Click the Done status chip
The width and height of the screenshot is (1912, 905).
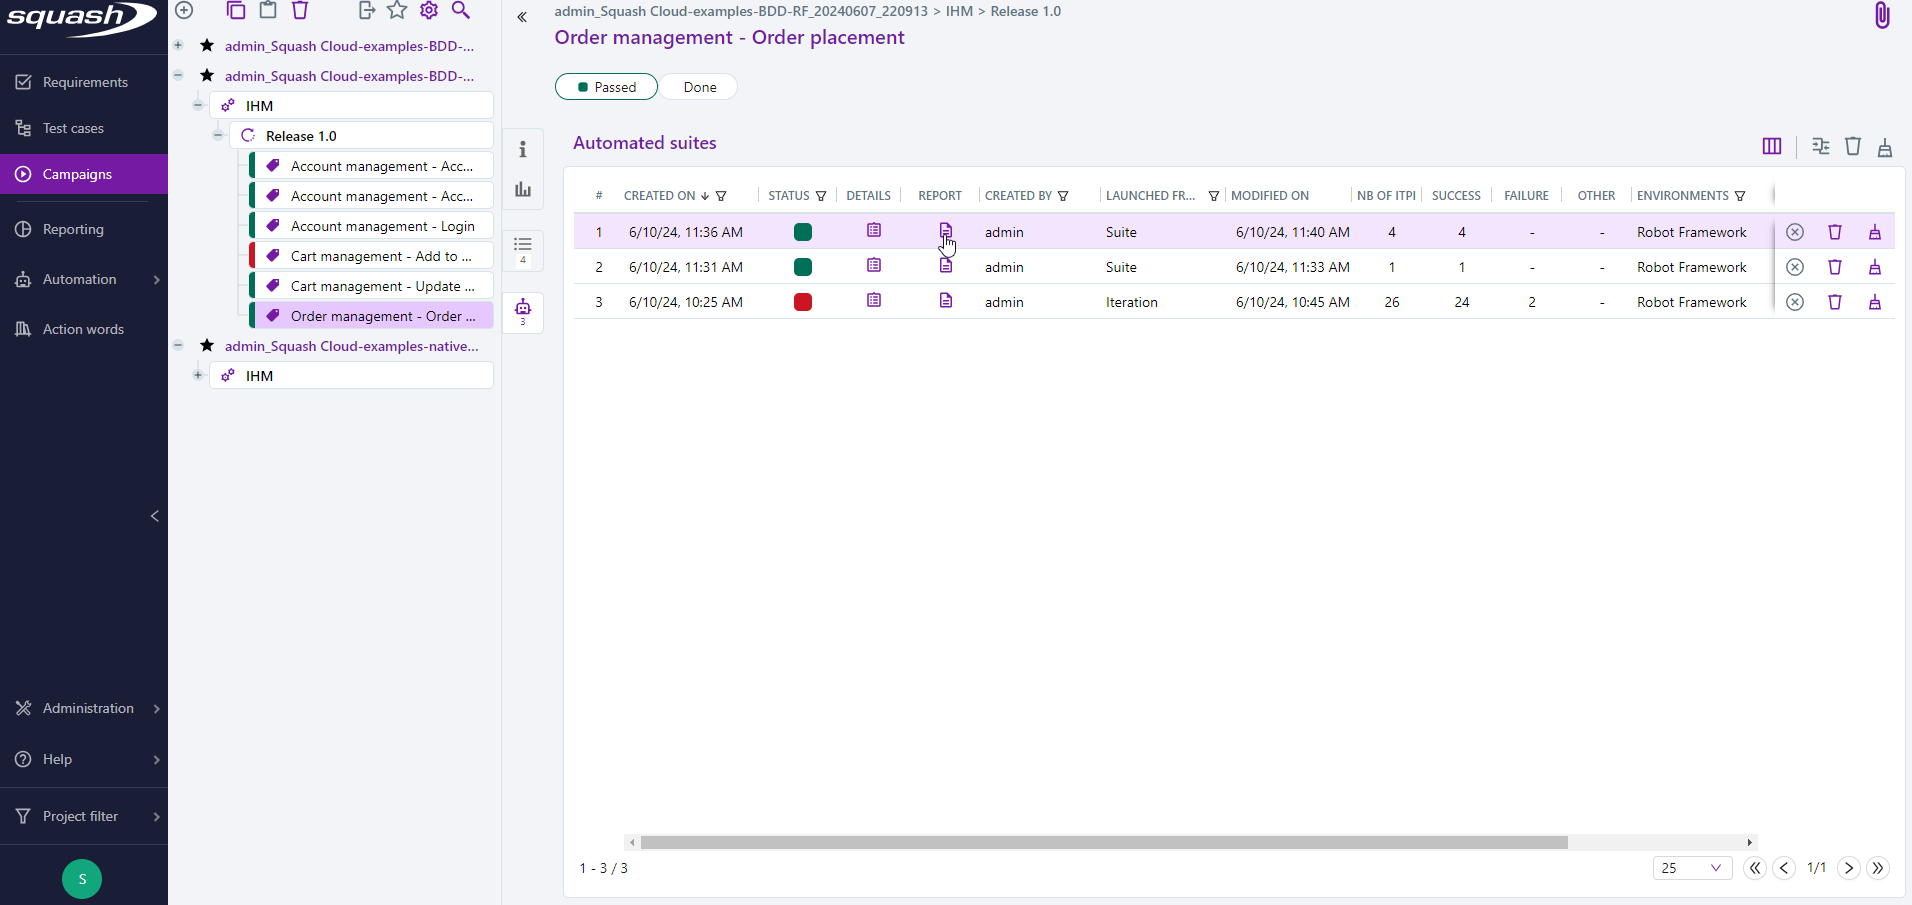pyautogui.click(x=698, y=87)
